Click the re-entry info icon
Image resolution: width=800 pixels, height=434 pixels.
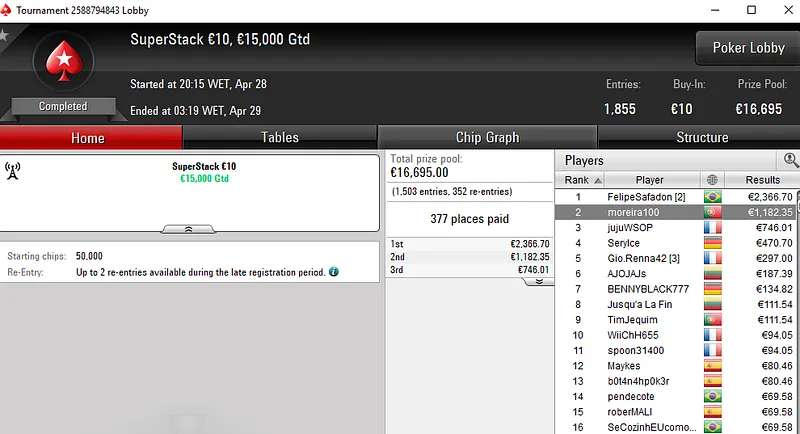click(333, 271)
